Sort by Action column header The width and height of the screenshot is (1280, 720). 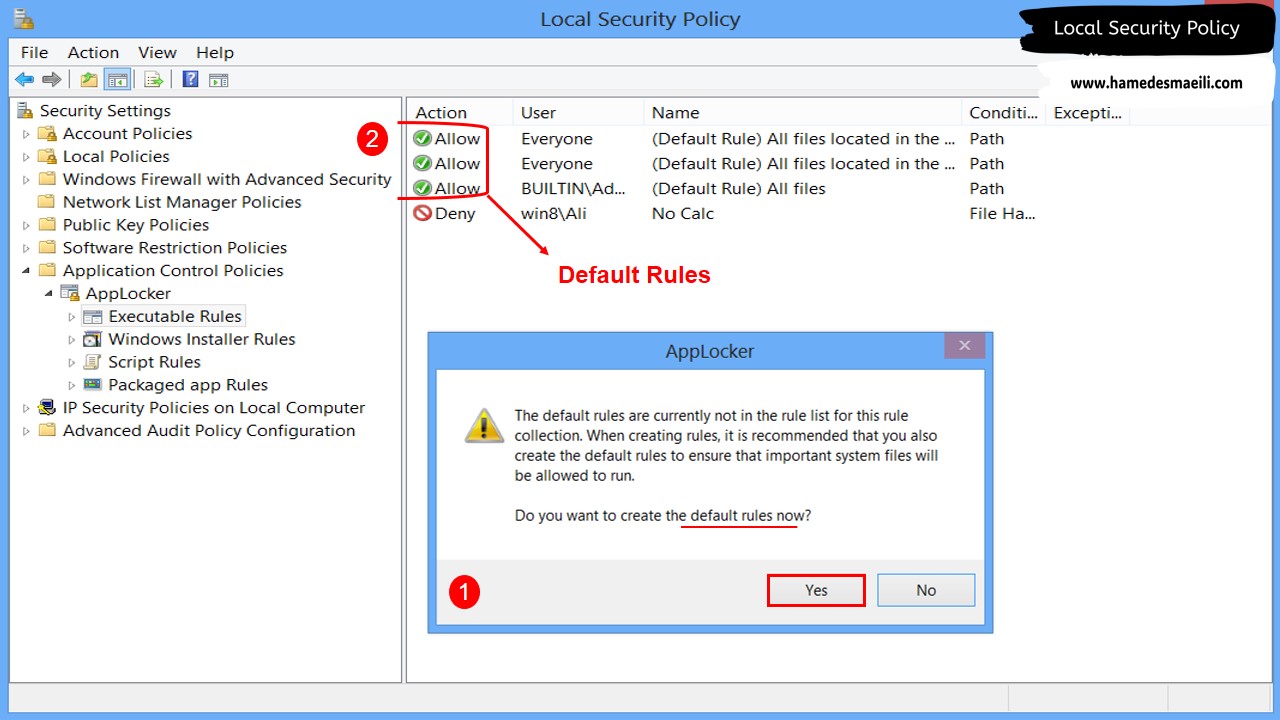click(x=460, y=113)
